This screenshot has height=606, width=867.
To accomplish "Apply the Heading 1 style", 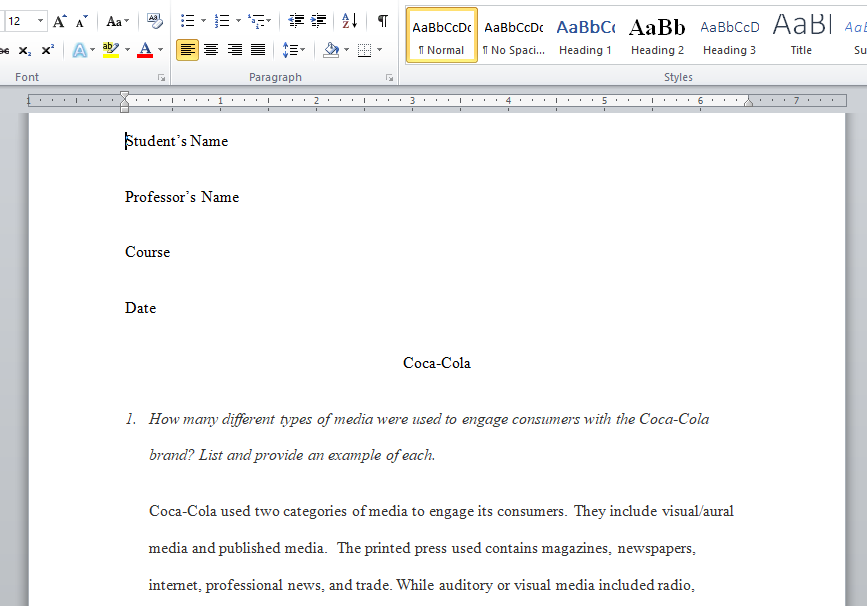I will [585, 36].
